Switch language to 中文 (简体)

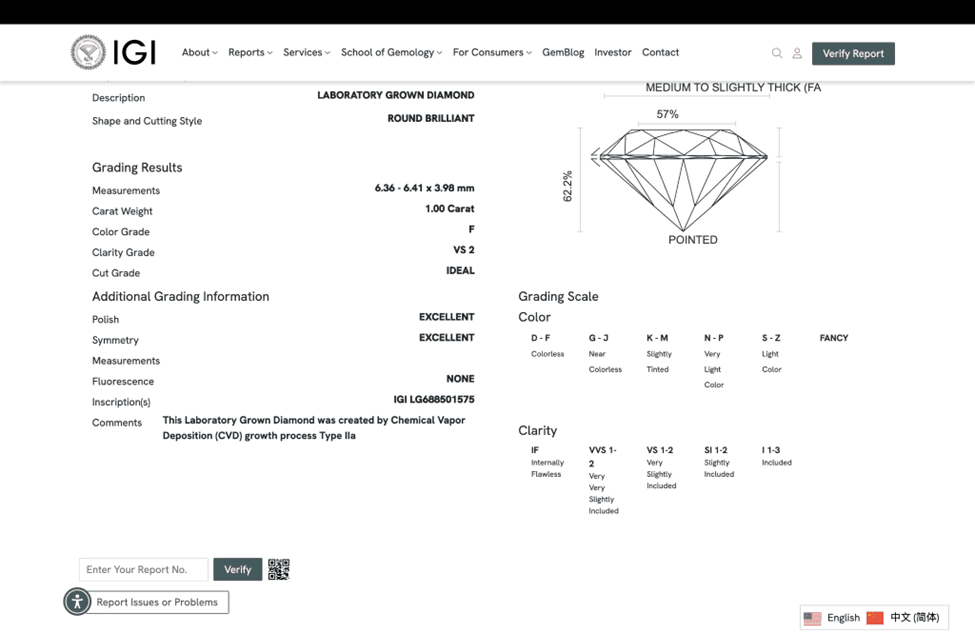click(x=915, y=617)
